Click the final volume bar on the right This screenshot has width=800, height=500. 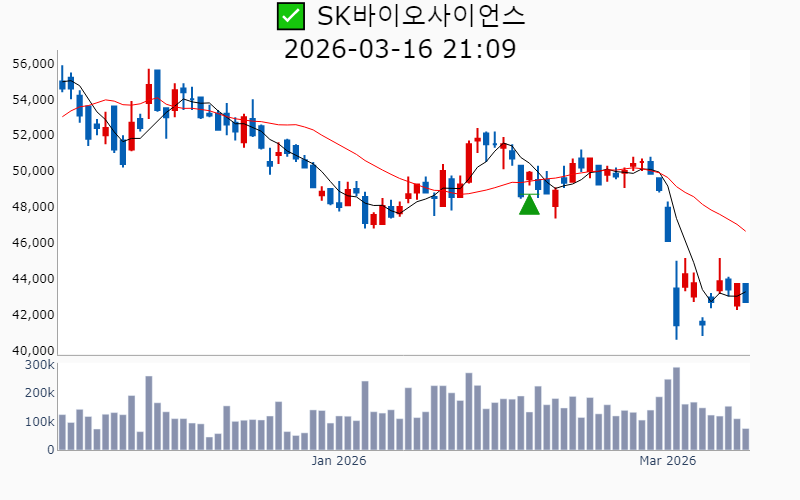click(745, 439)
